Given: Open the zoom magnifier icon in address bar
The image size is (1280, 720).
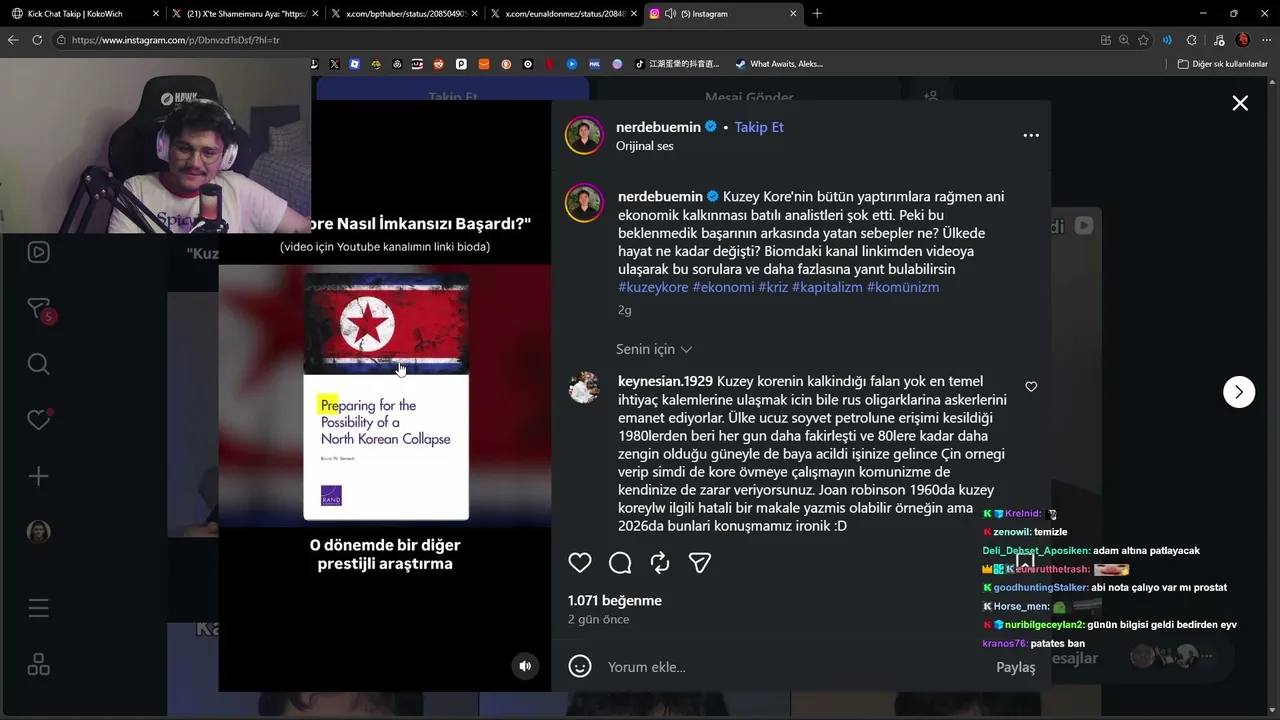Looking at the screenshot, I should [1124, 40].
